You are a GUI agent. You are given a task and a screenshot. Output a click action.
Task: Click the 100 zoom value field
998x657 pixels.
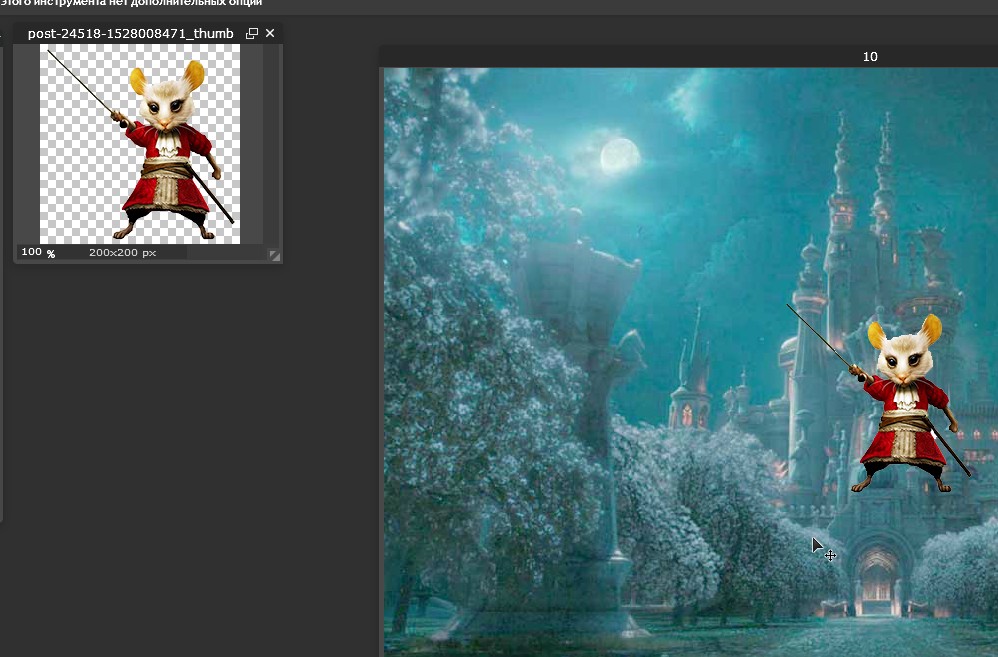point(31,252)
